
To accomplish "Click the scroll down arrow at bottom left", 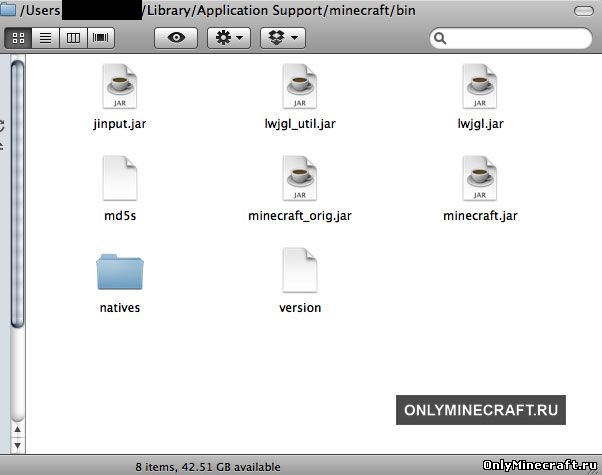I will (17, 447).
